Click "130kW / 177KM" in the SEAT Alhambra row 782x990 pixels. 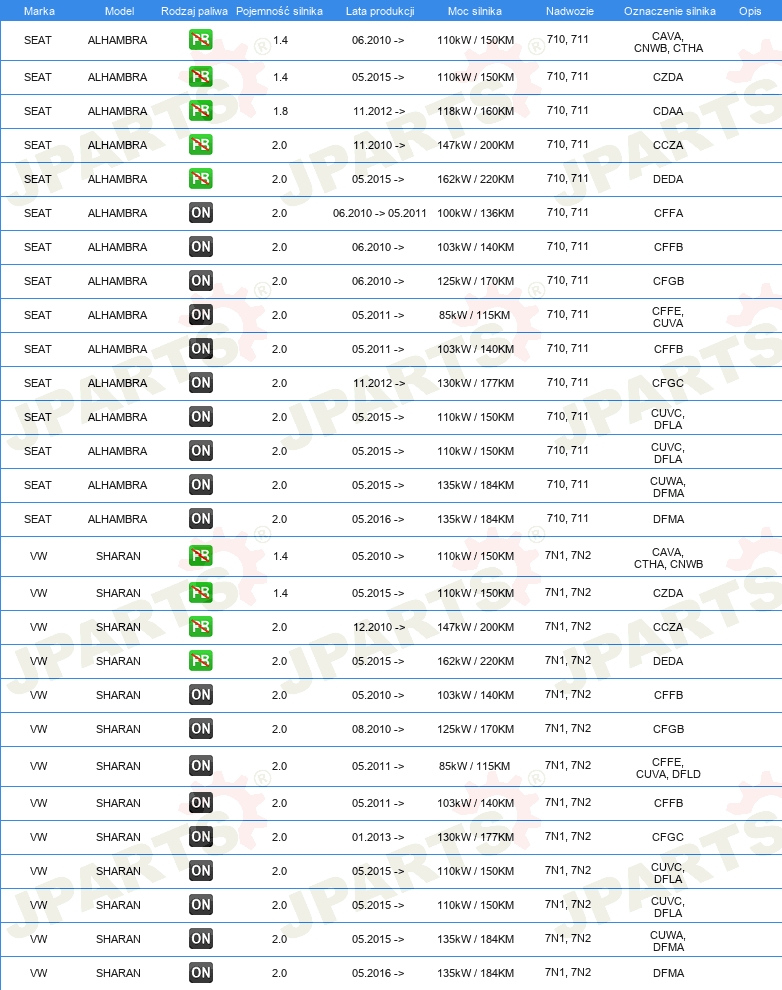tap(475, 383)
